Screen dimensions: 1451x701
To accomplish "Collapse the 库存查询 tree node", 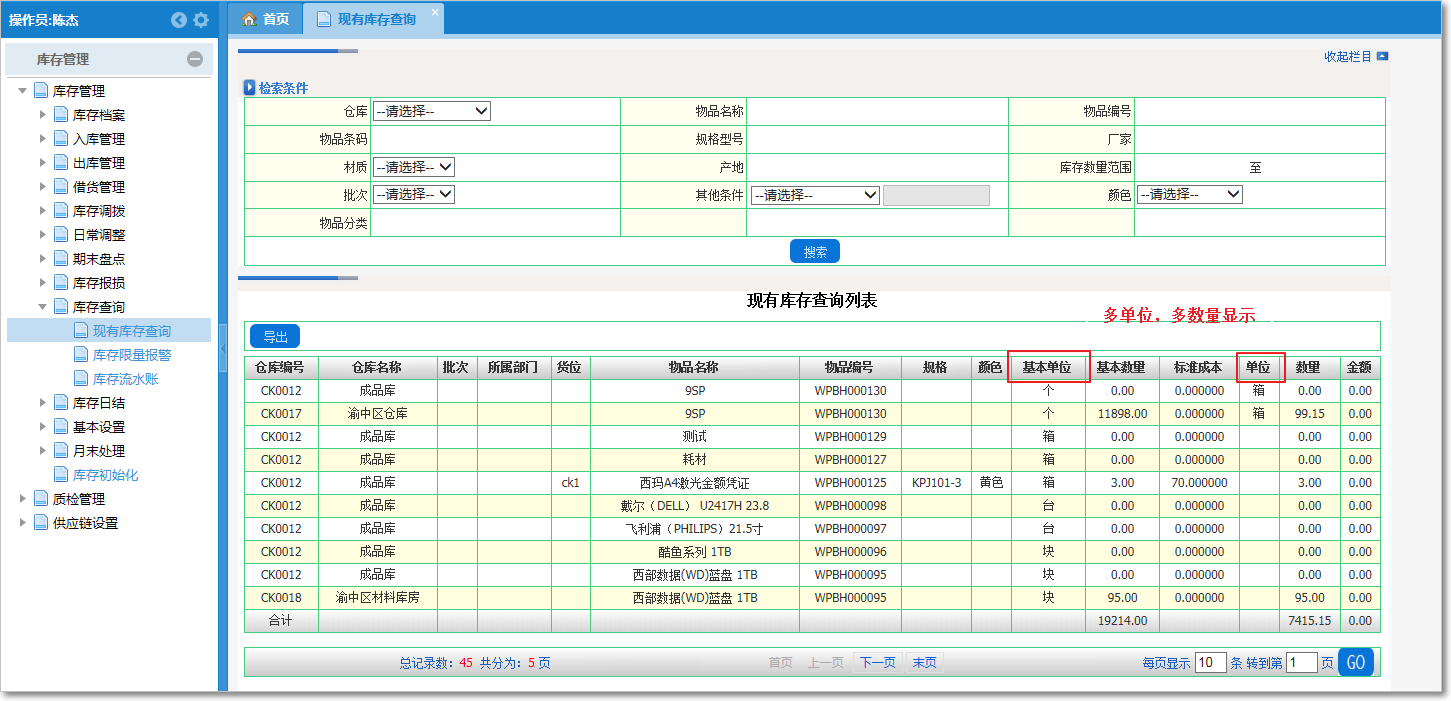I will click(43, 307).
